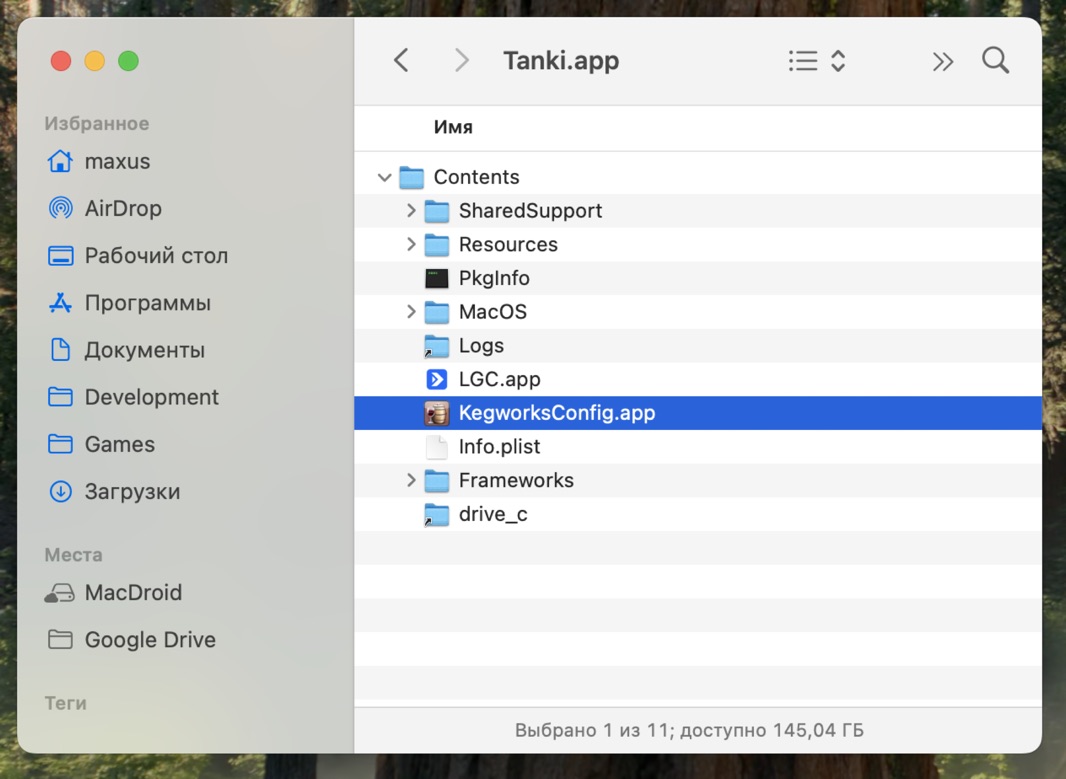Collapse the Contents folder disclosure arrow
This screenshot has height=779, width=1066.
[x=384, y=177]
